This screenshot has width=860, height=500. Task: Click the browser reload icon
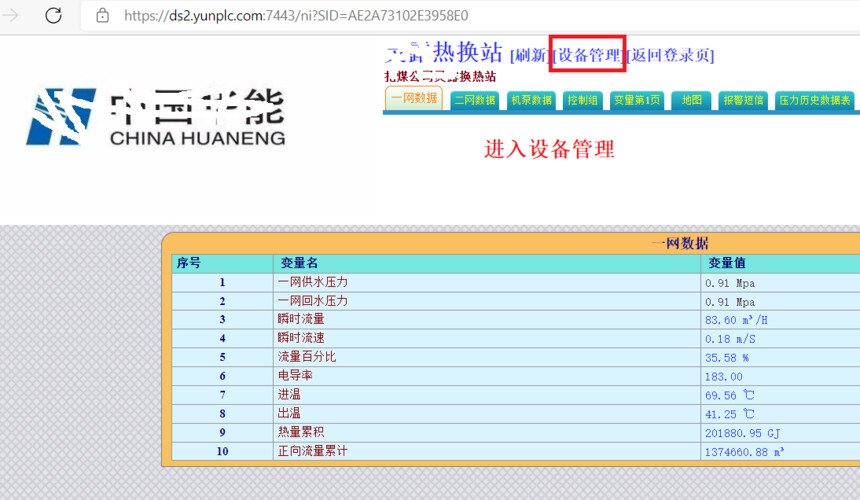pyautogui.click(x=53, y=15)
